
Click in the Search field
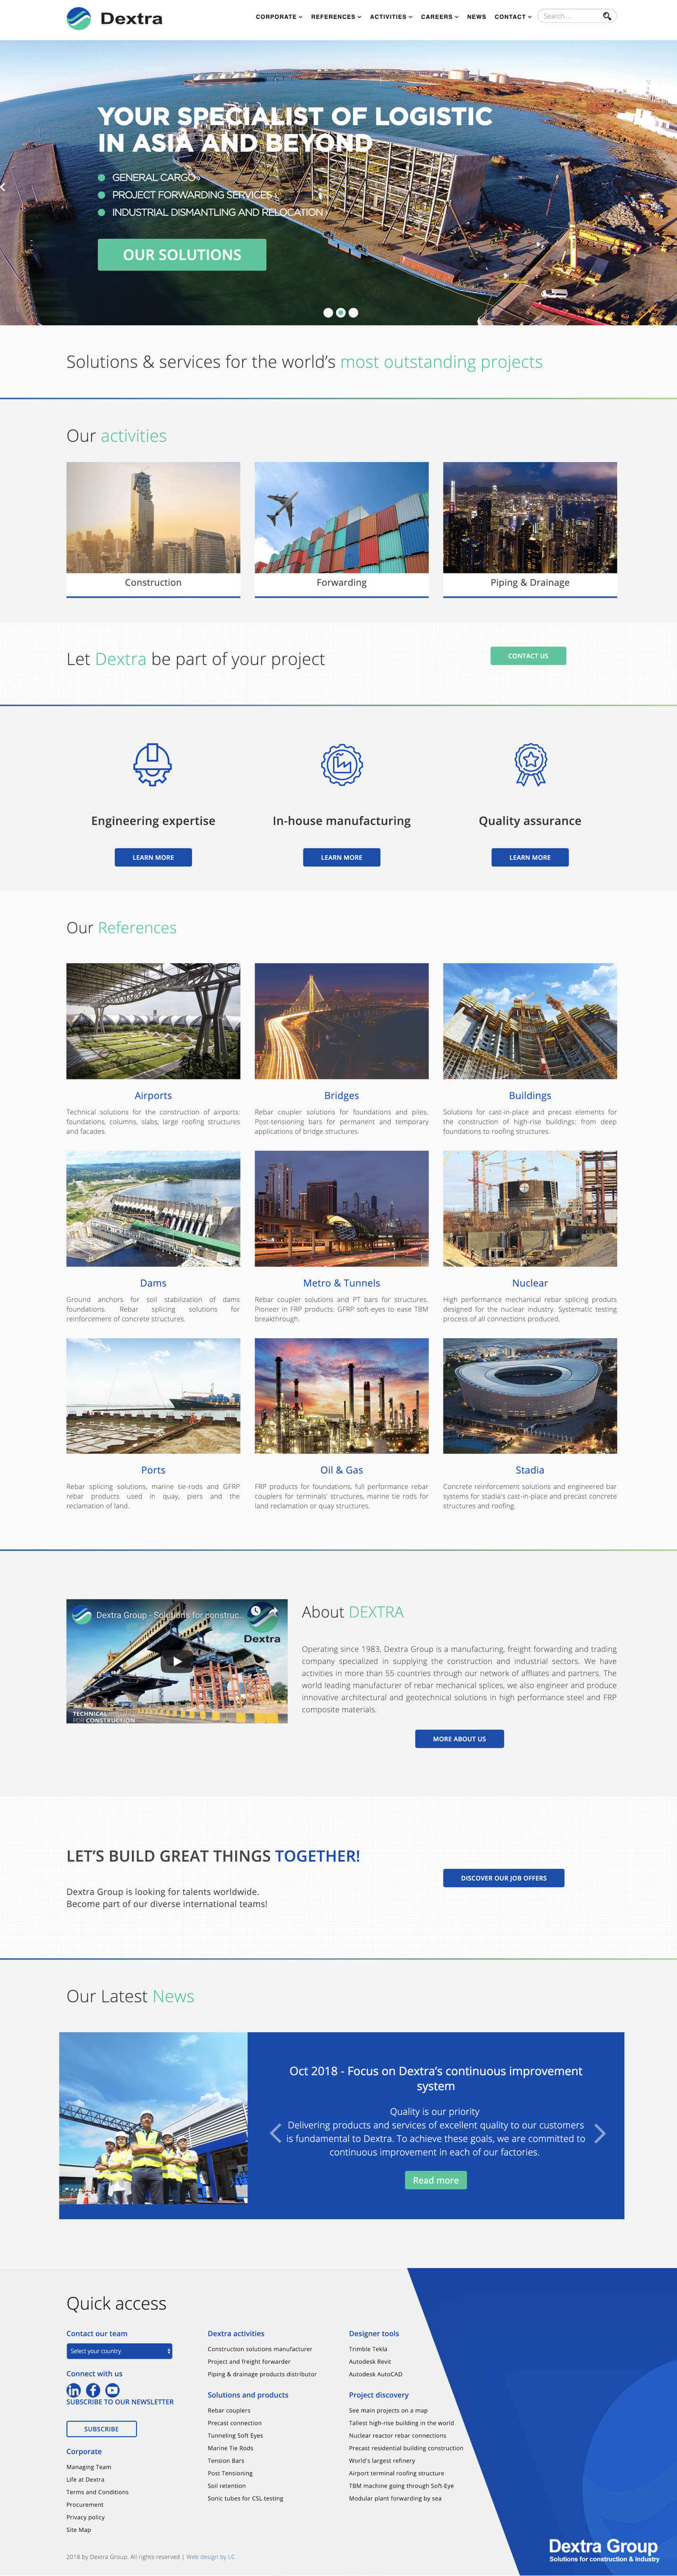[x=570, y=16]
